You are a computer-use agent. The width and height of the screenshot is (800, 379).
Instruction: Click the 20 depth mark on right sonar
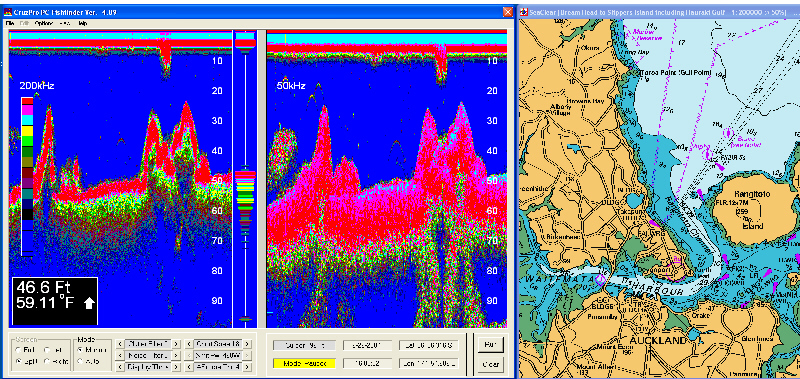(492, 91)
